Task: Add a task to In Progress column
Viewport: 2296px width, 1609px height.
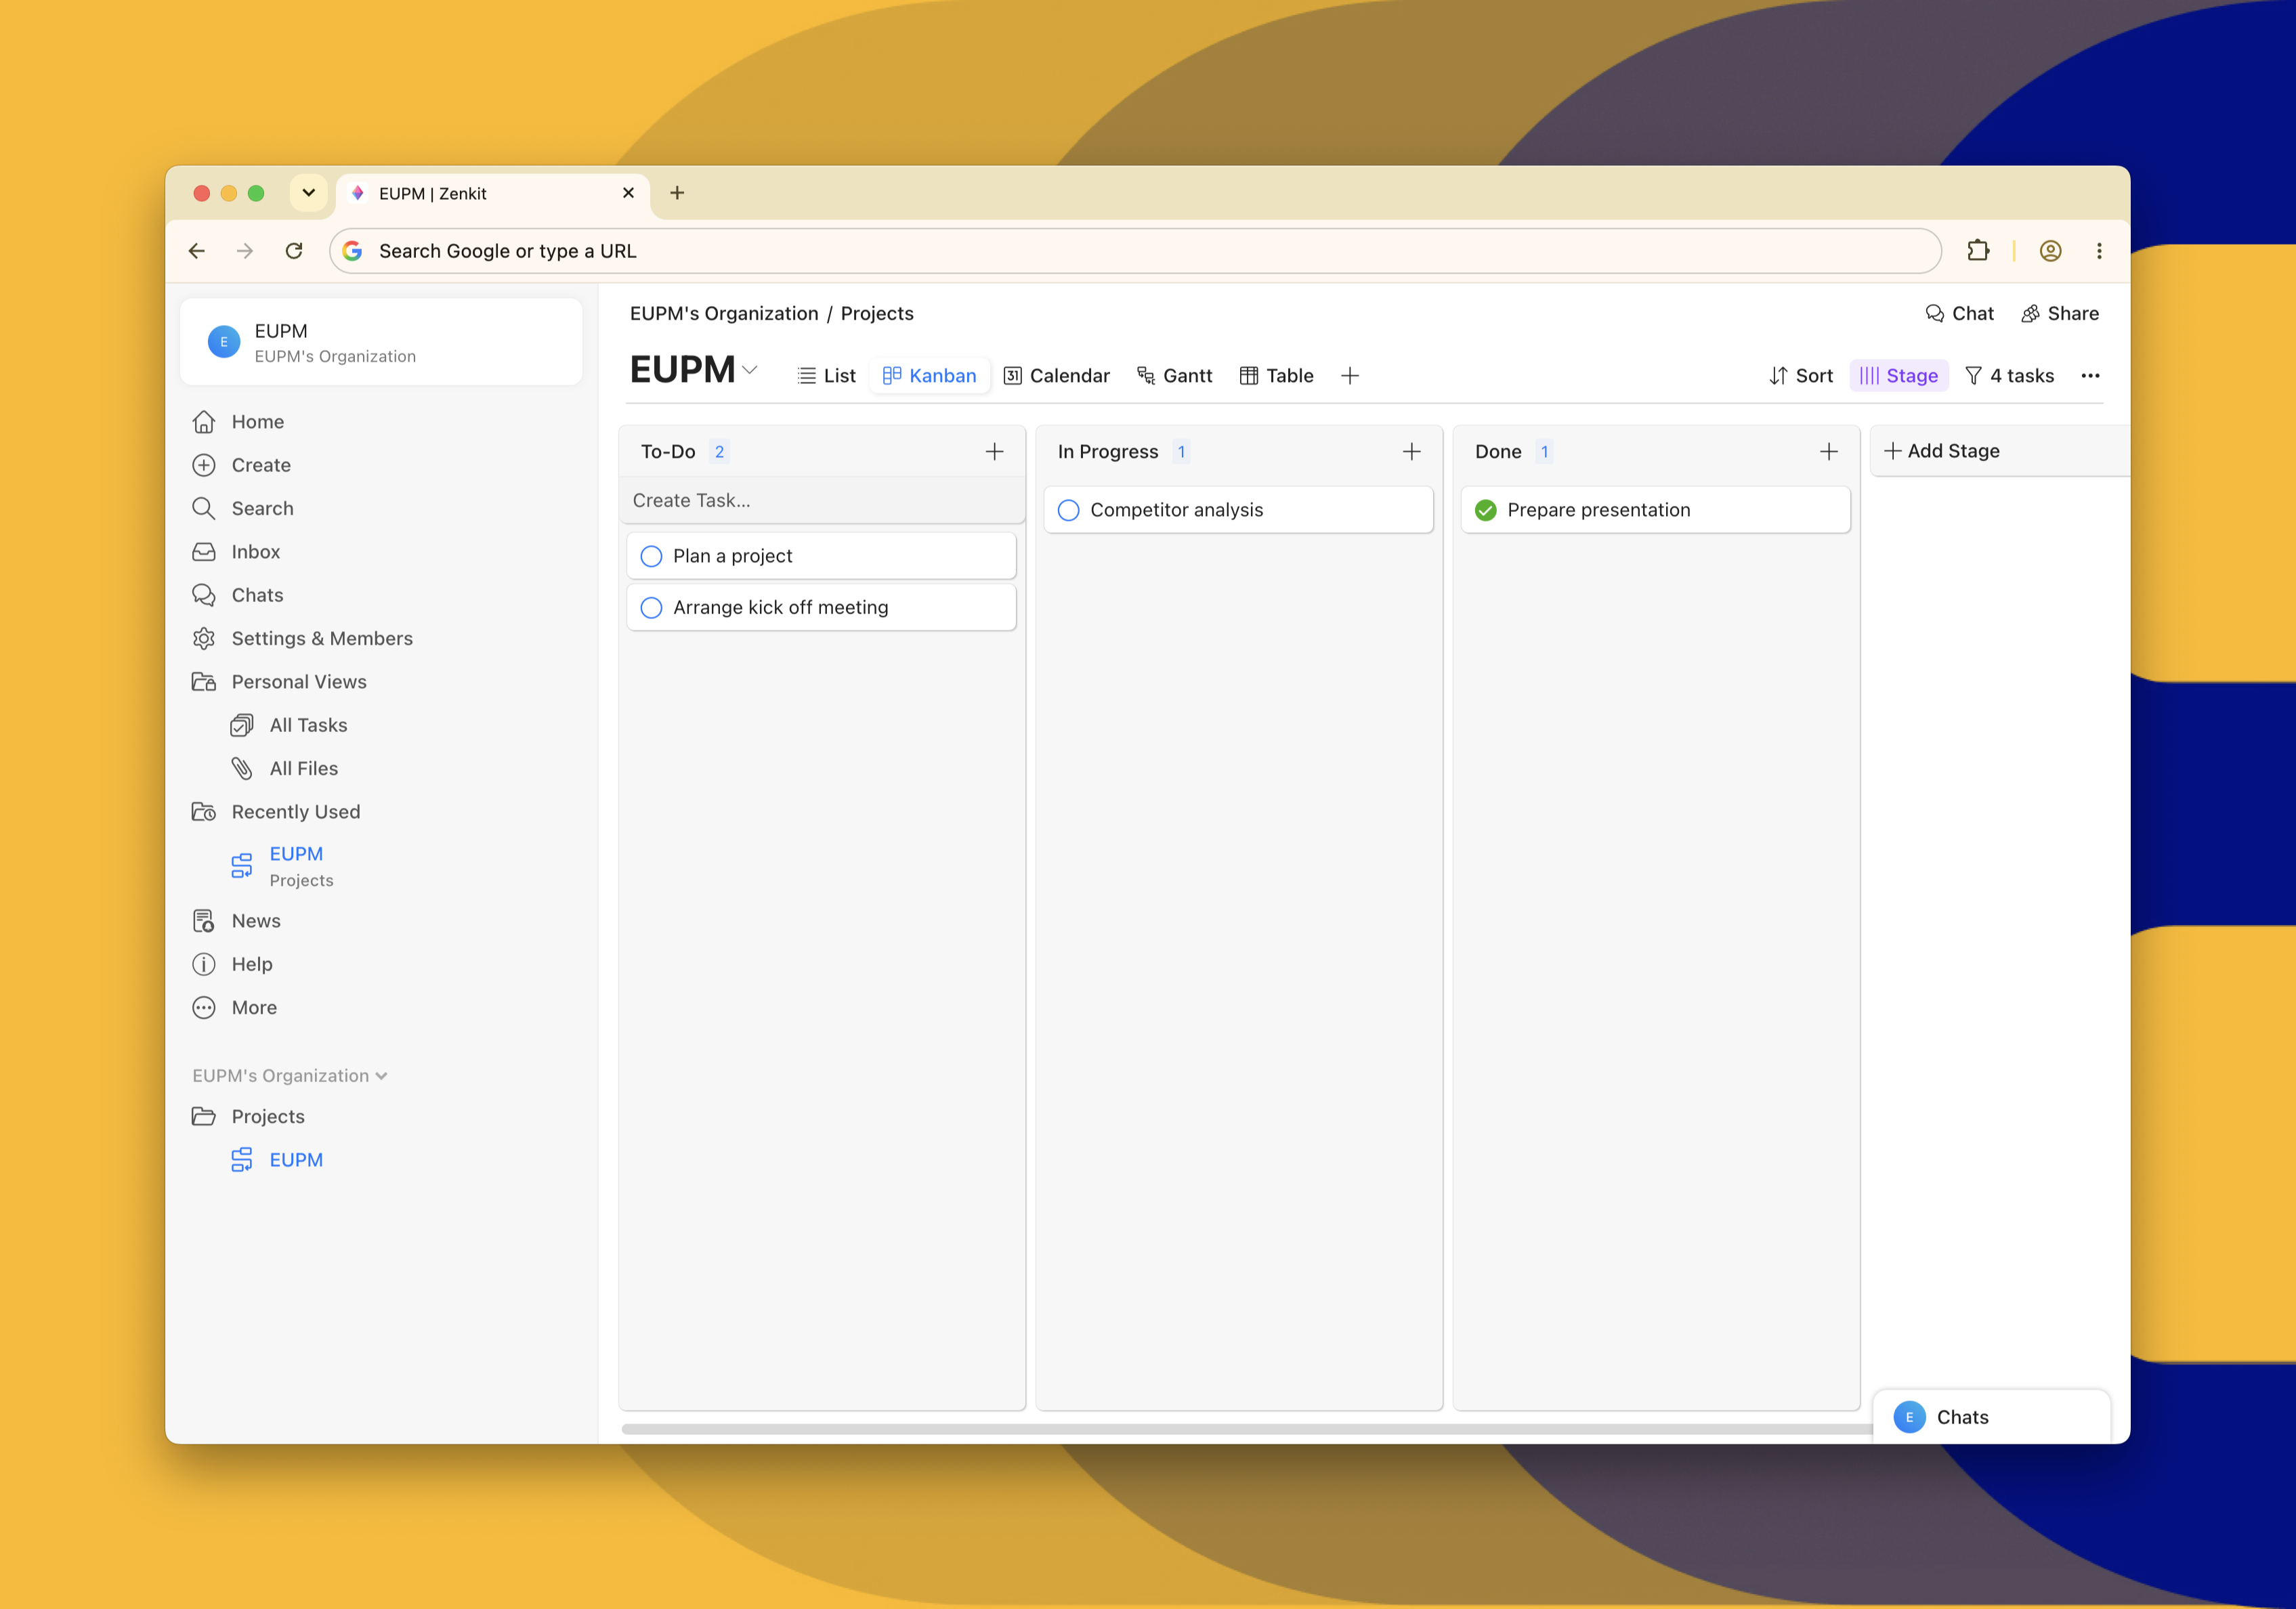Action: point(1411,452)
